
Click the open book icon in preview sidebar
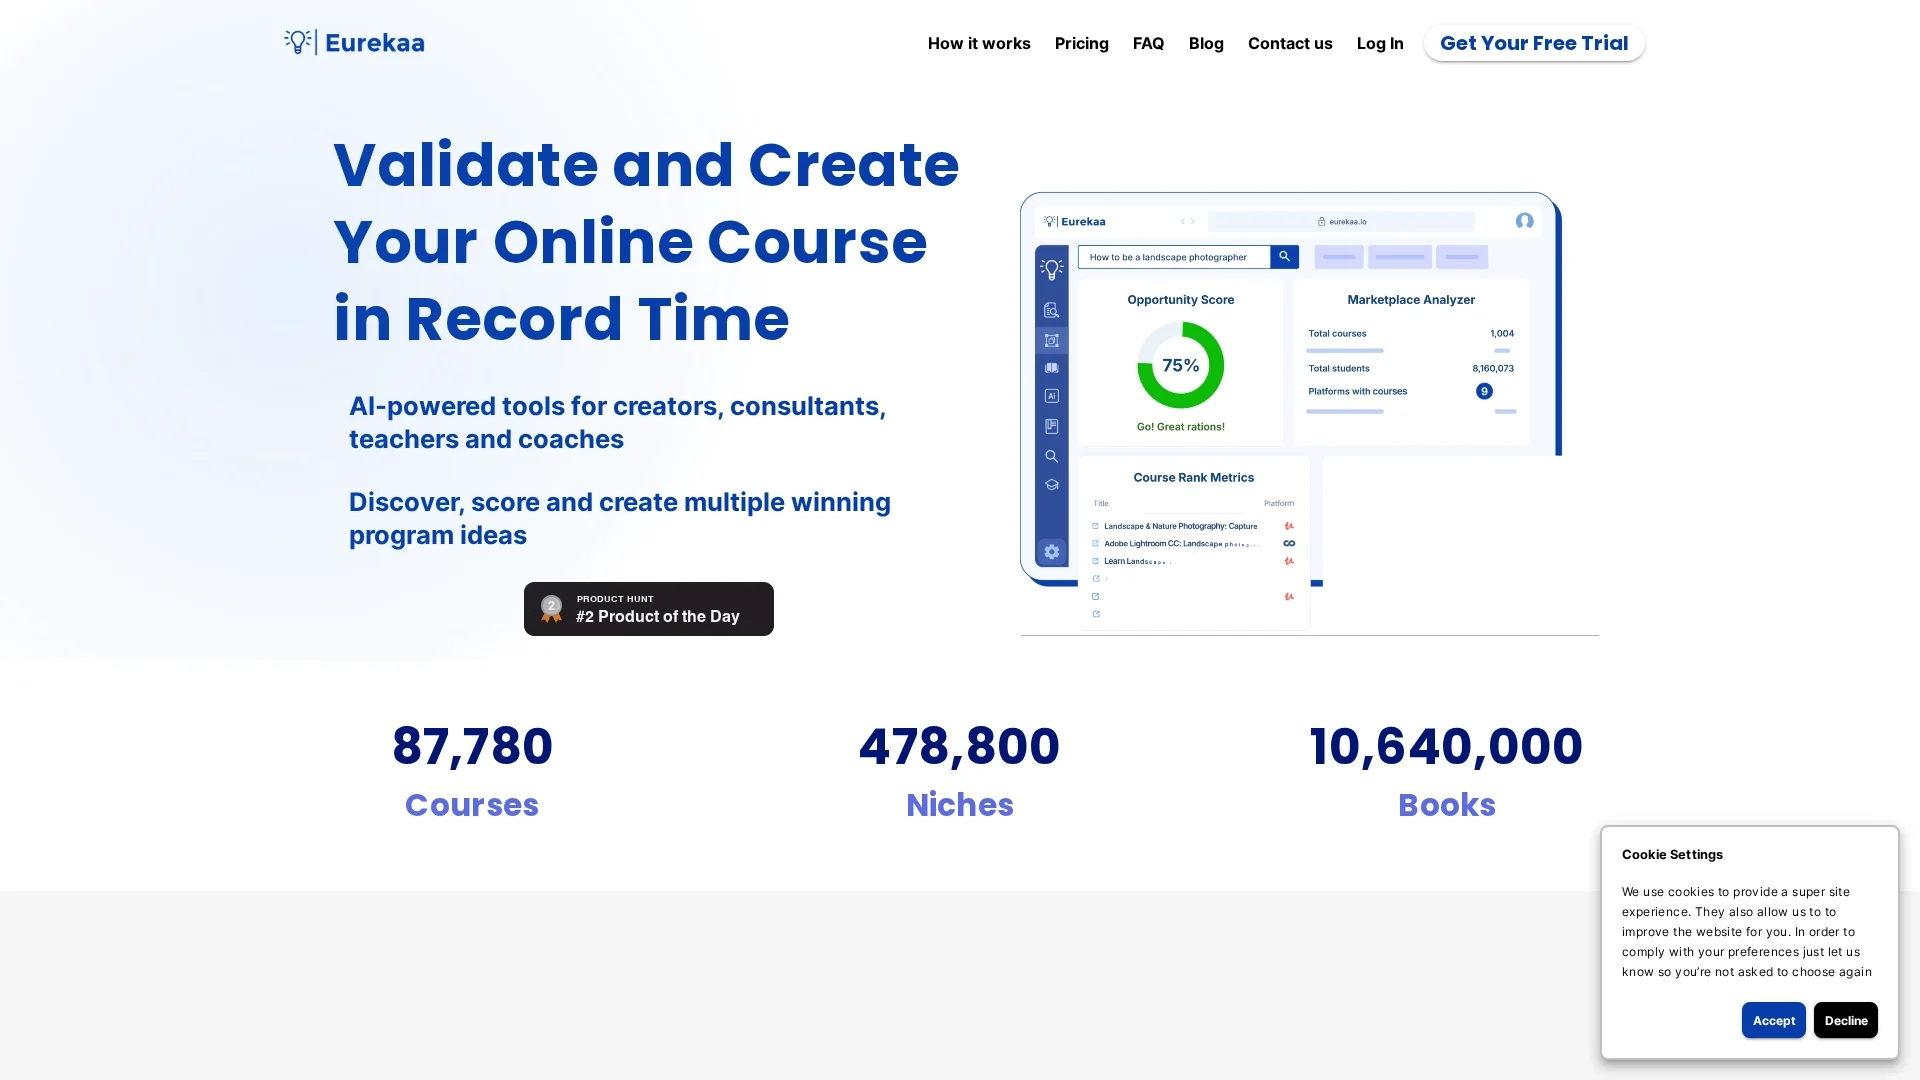[1051, 368]
